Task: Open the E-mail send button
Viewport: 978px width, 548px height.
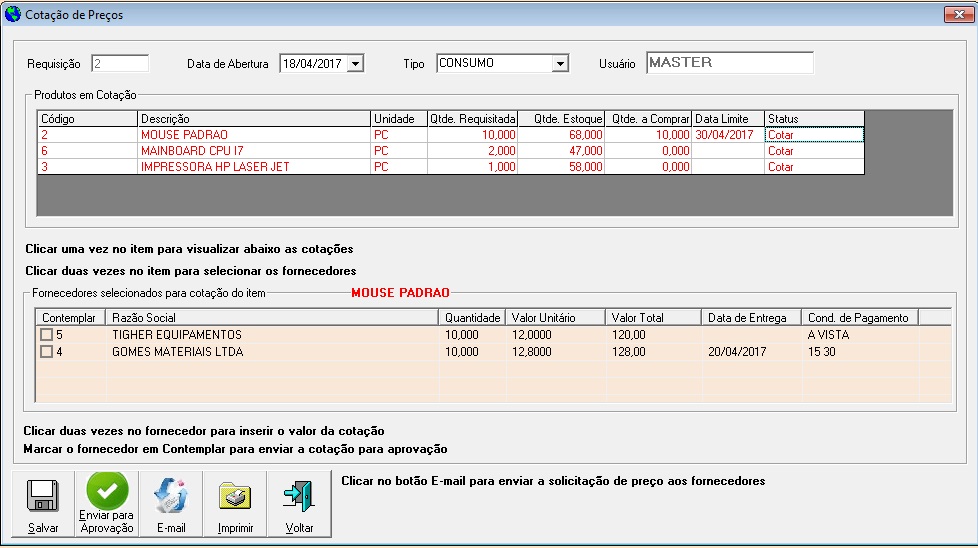Action: (x=170, y=496)
